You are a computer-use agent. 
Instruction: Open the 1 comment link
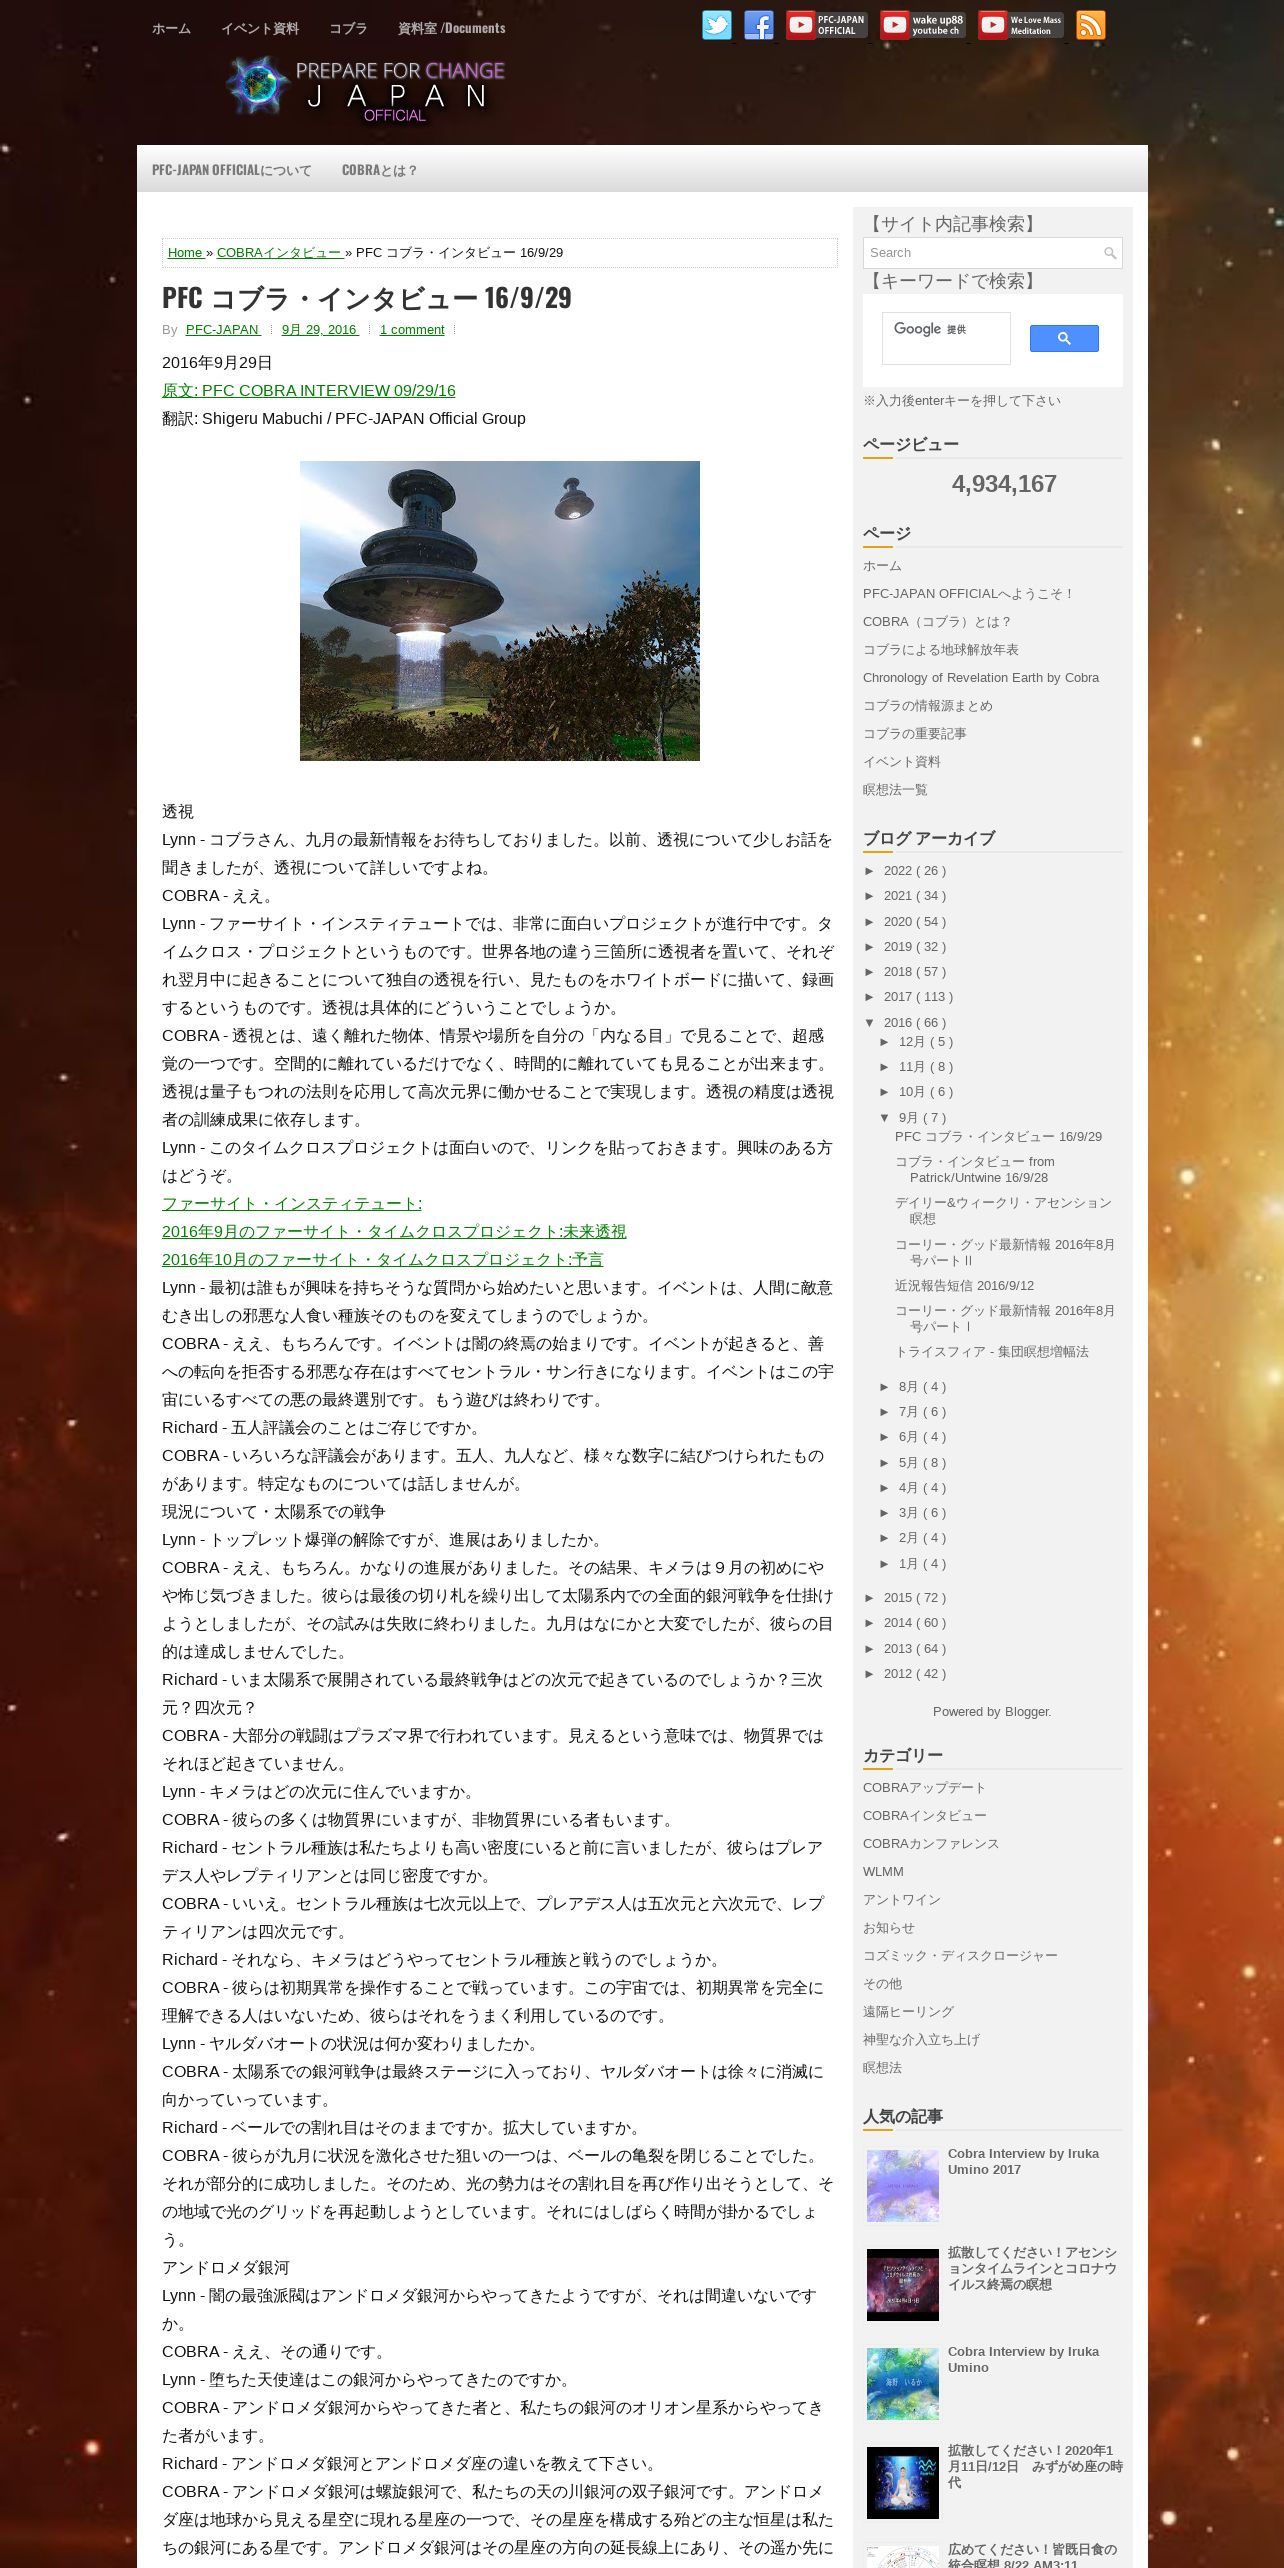coord(412,330)
